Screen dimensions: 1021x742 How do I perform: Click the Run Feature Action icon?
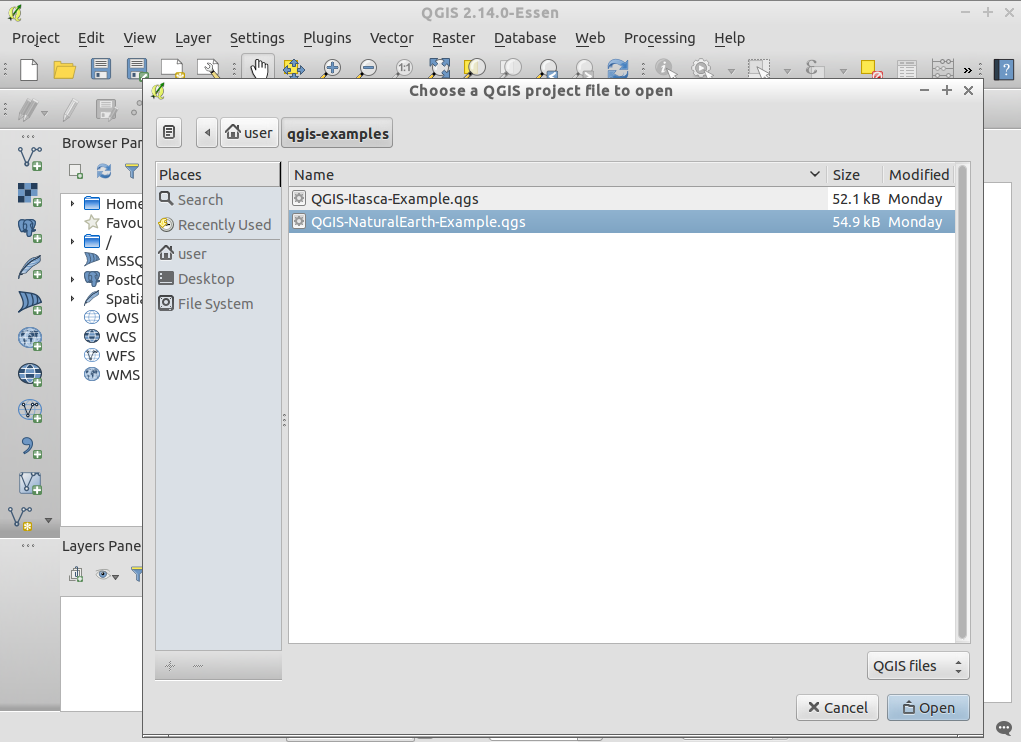702,68
